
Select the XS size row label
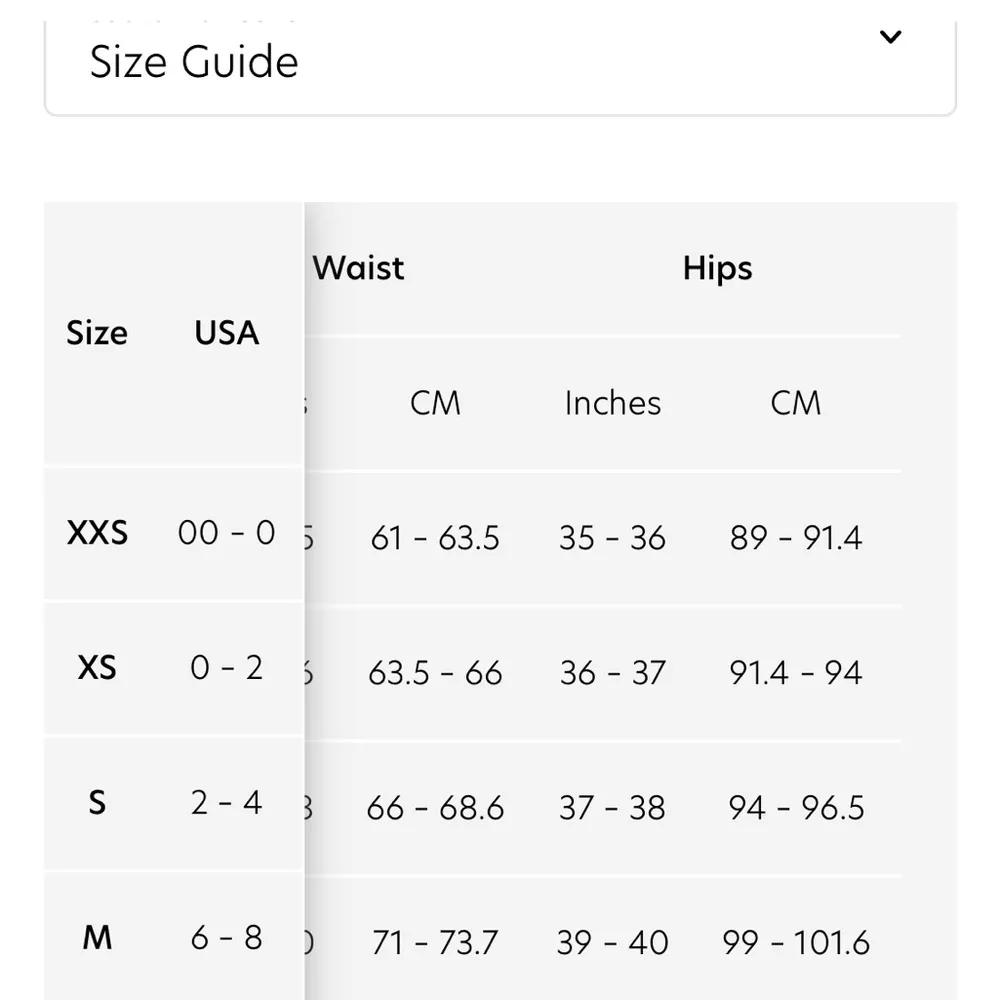(x=97, y=667)
